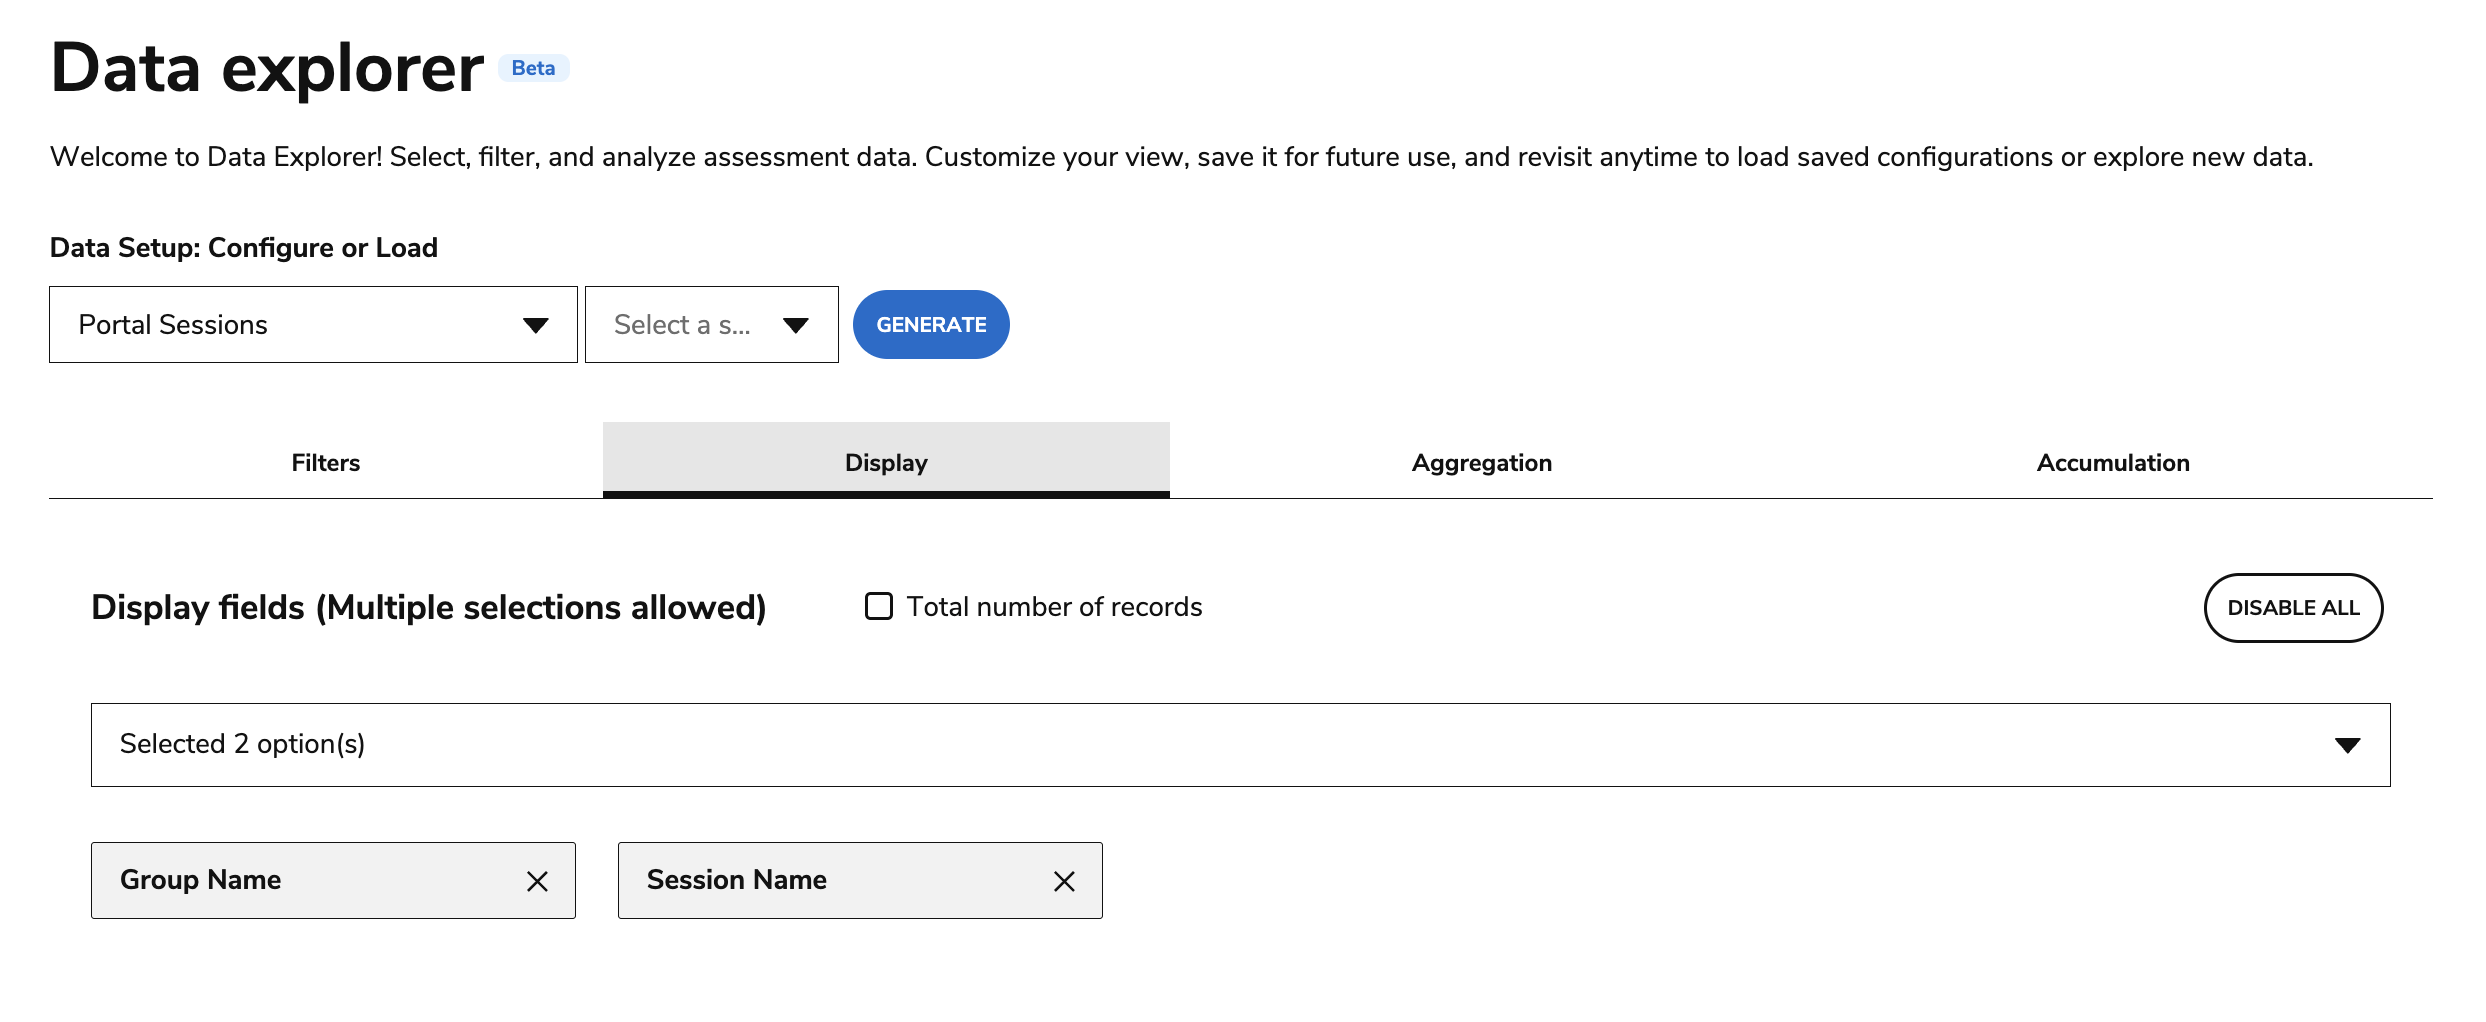Go to the Accumulation tab
This screenshot has height=1022, width=2486.
[x=2113, y=462]
